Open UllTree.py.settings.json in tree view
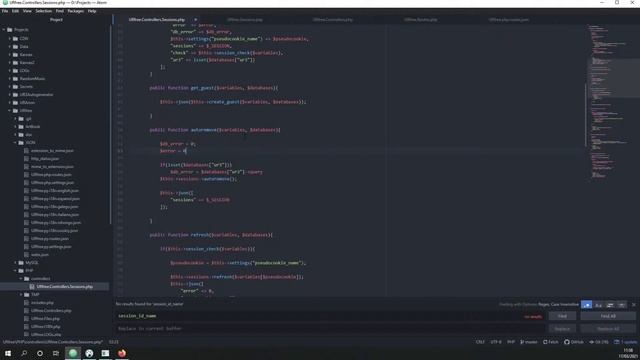Viewport: 640px width, 360px height. tap(51, 247)
